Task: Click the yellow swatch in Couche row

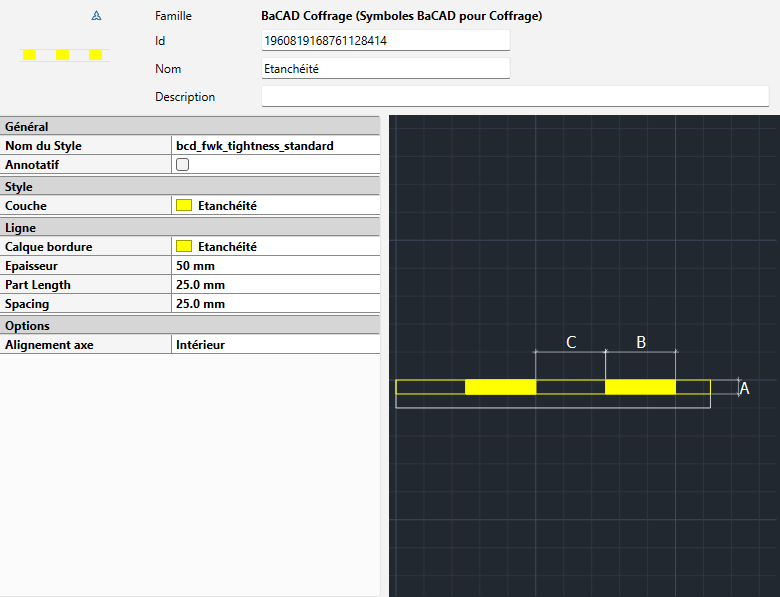Action: point(184,206)
